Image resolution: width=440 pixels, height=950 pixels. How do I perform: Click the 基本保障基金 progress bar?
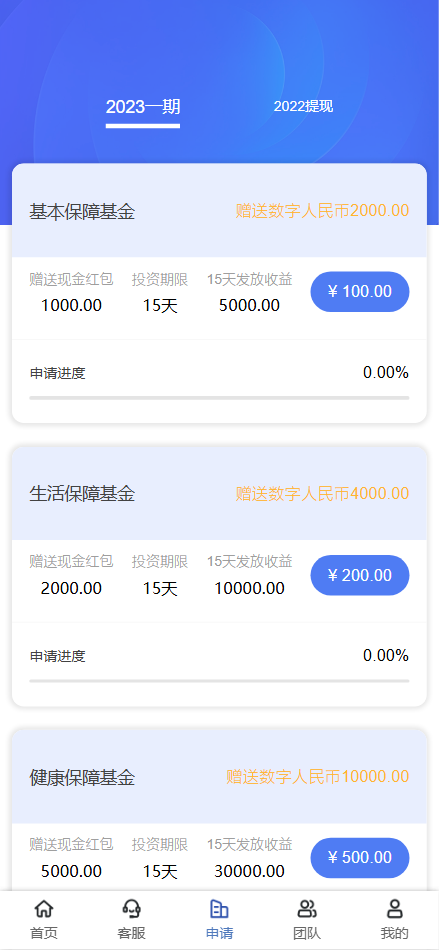pyautogui.click(x=219, y=398)
